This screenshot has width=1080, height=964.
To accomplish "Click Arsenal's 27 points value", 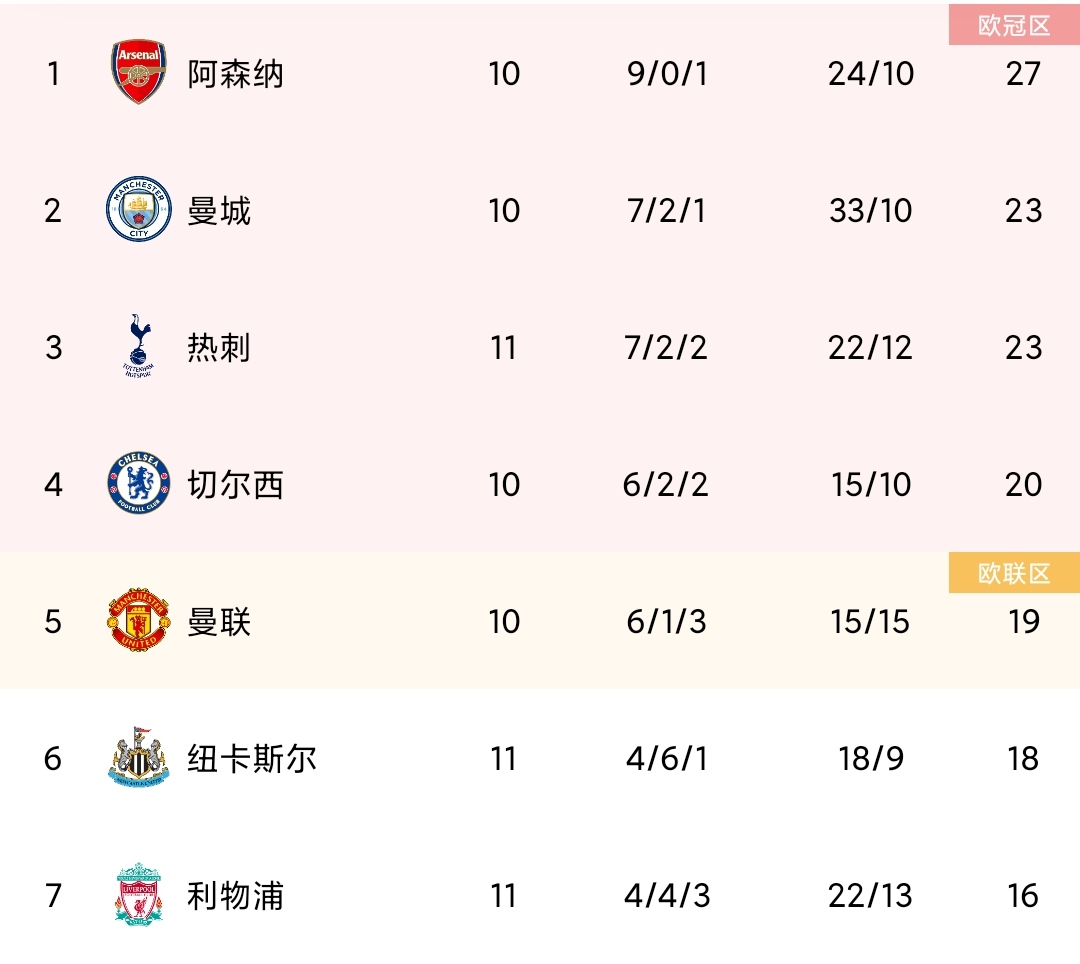I will point(1023,74).
